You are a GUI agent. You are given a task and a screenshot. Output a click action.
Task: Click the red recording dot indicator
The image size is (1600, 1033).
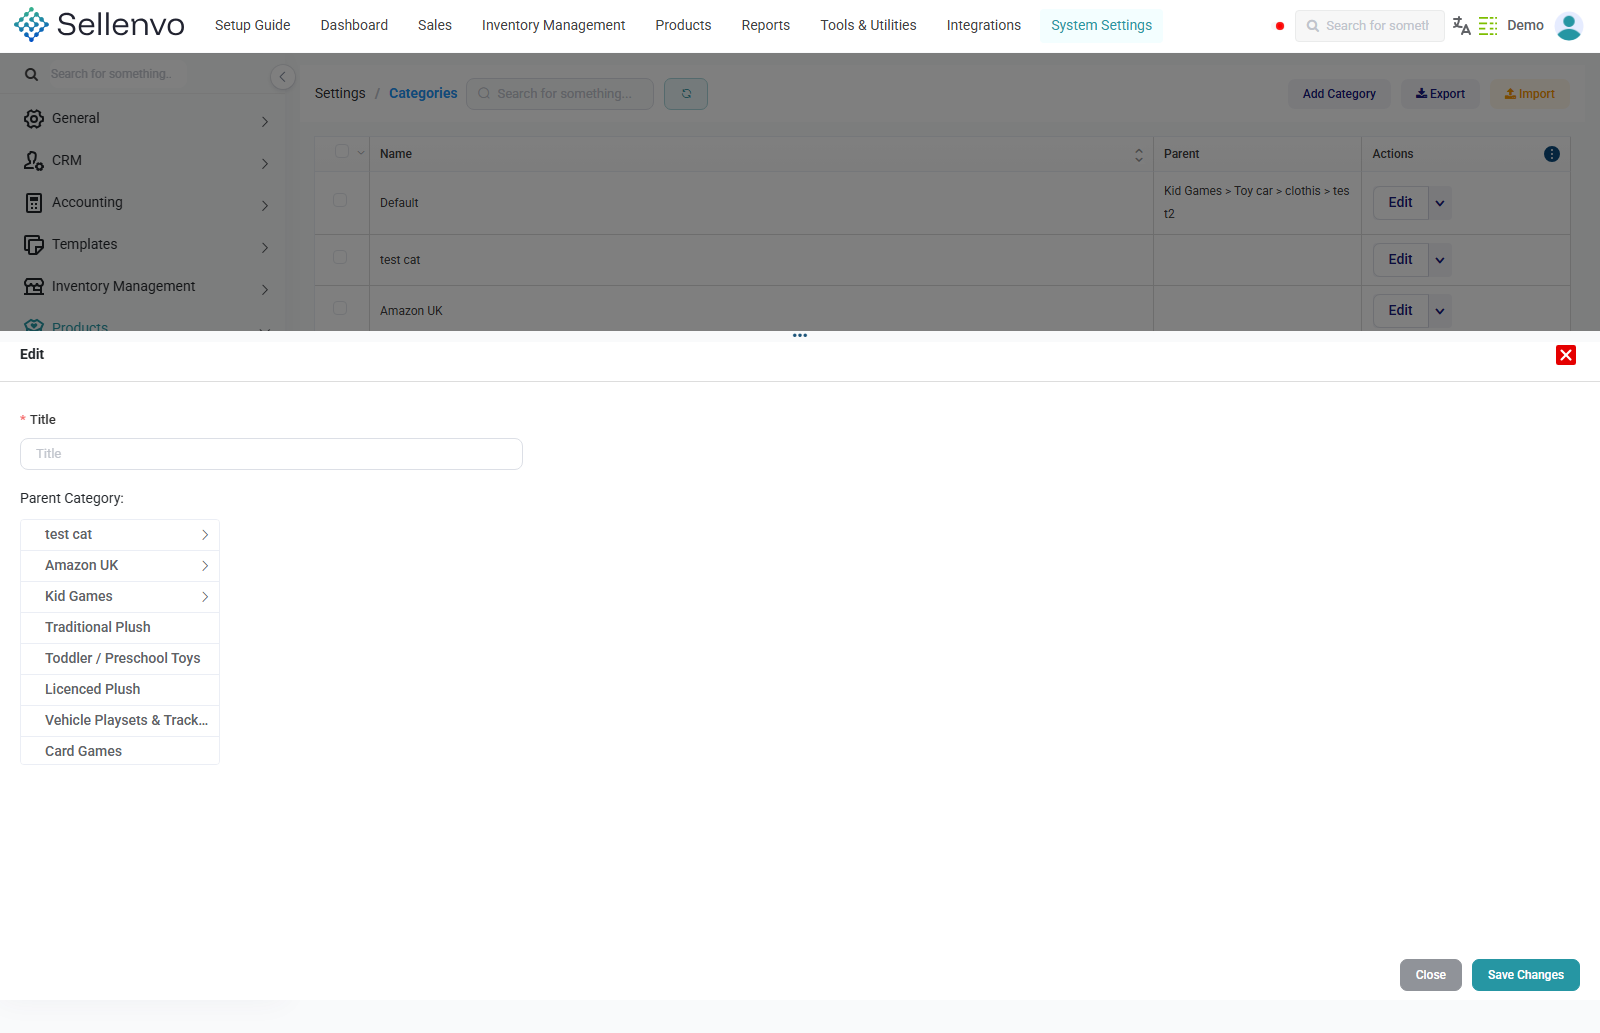(1280, 26)
